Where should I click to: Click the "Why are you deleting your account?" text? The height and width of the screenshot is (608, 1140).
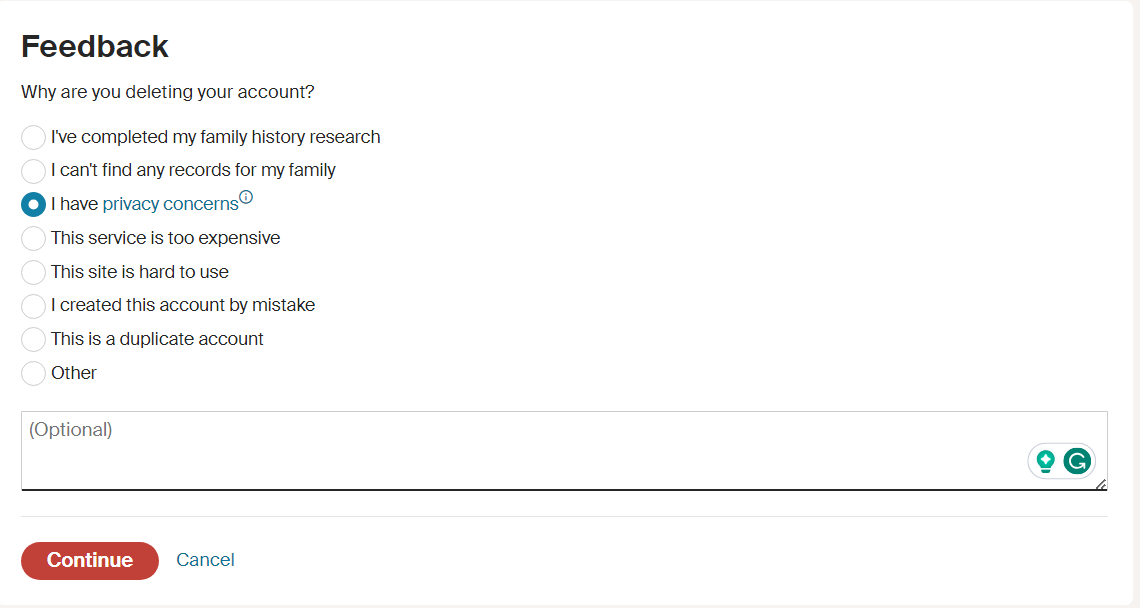pyautogui.click(x=168, y=92)
